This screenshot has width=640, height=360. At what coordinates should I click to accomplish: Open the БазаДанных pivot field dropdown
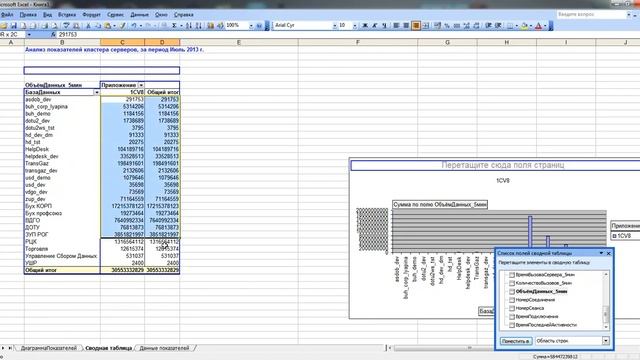coord(97,92)
